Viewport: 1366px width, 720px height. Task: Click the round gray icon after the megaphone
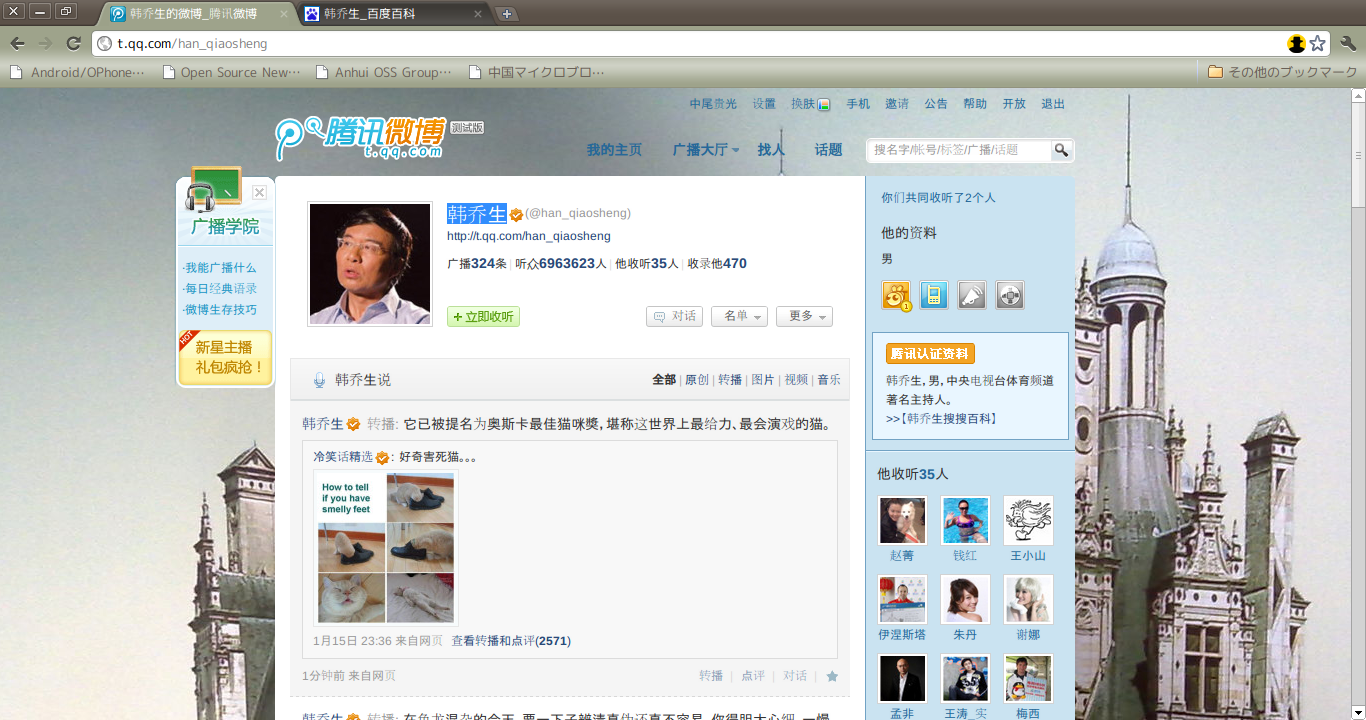pyautogui.click(x=1010, y=295)
